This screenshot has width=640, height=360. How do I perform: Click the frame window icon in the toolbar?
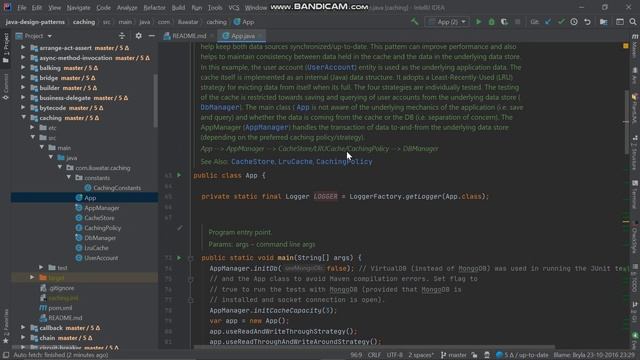(620, 22)
